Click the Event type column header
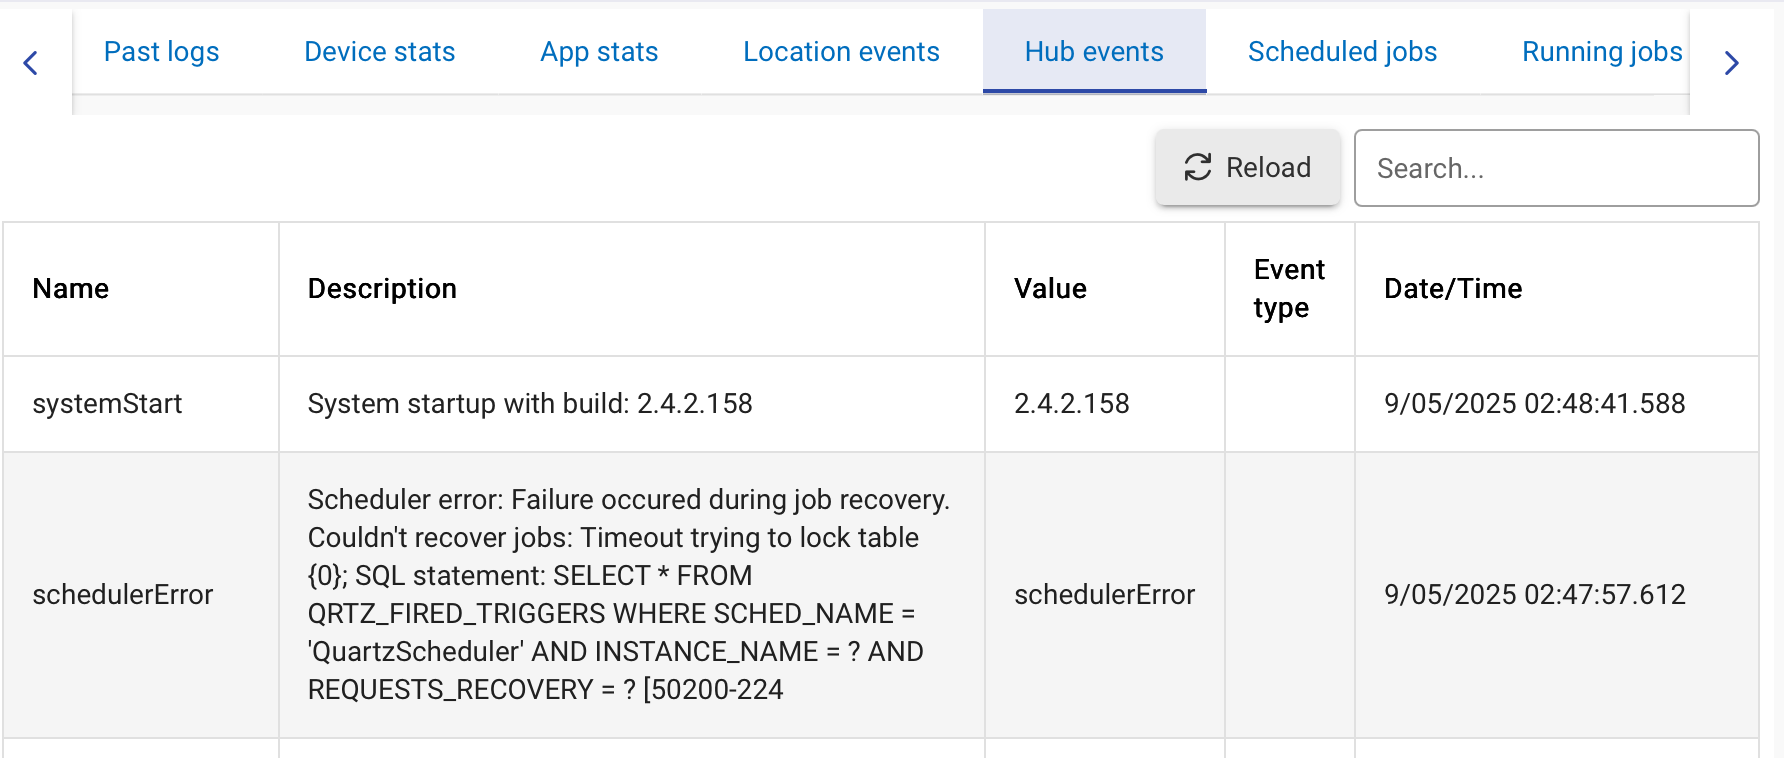The height and width of the screenshot is (758, 1784). pyautogui.click(x=1289, y=289)
